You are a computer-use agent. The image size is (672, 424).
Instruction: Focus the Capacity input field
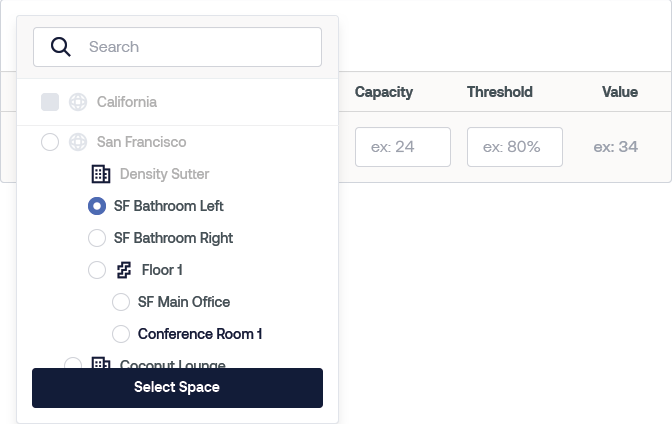click(403, 147)
